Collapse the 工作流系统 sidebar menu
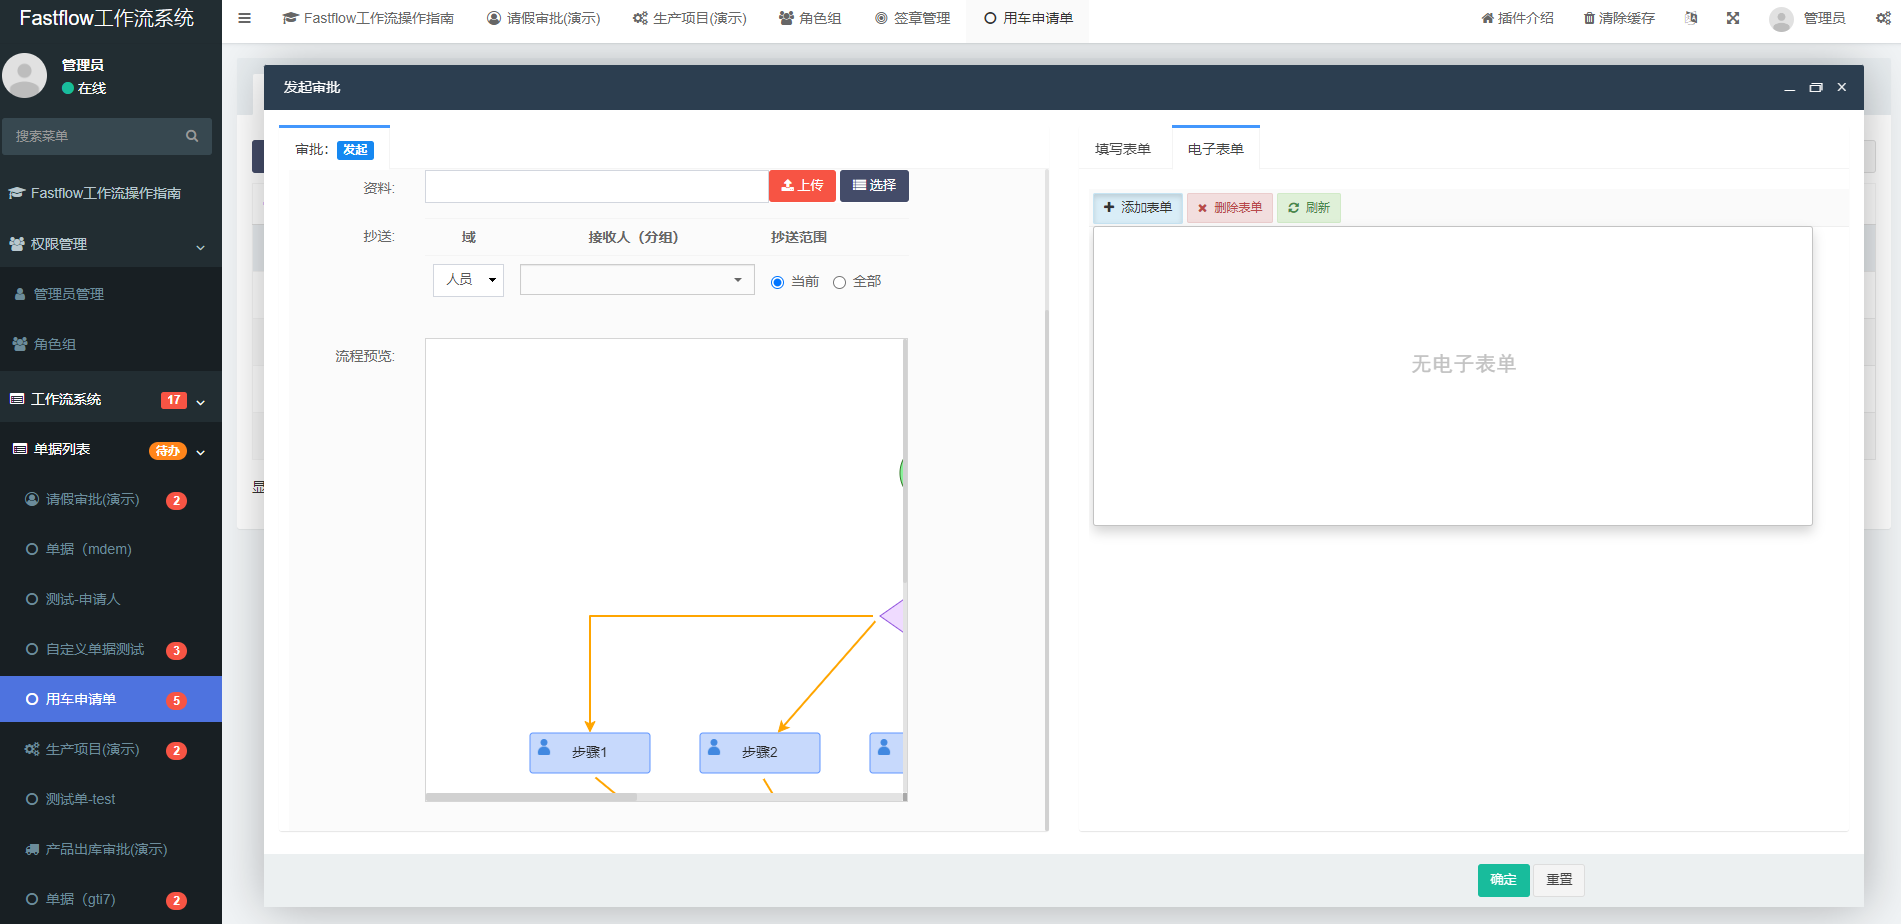The width and height of the screenshot is (1901, 924). (x=111, y=399)
